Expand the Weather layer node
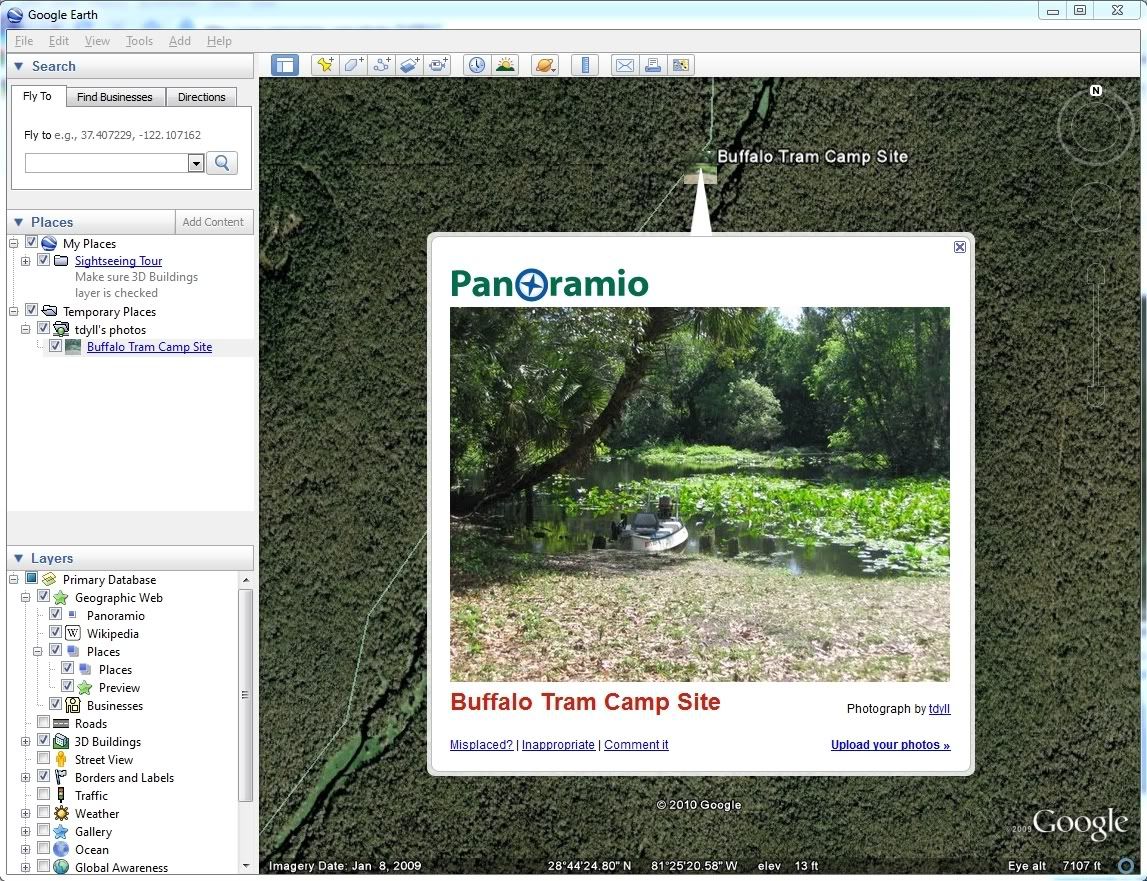 (x=26, y=814)
